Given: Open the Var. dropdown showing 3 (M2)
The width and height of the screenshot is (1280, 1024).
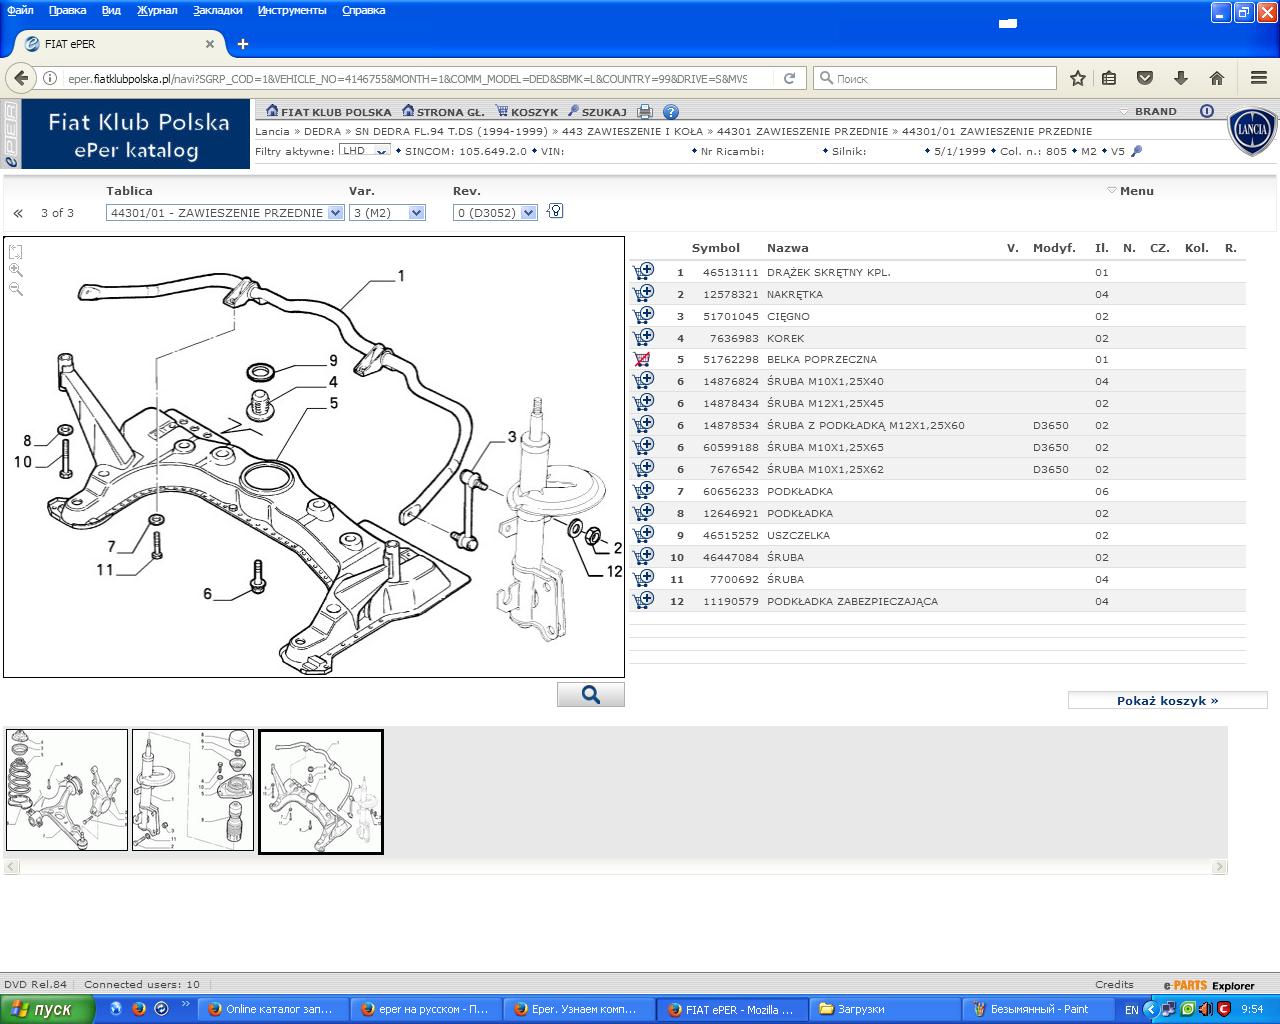Looking at the screenshot, I should 387,213.
